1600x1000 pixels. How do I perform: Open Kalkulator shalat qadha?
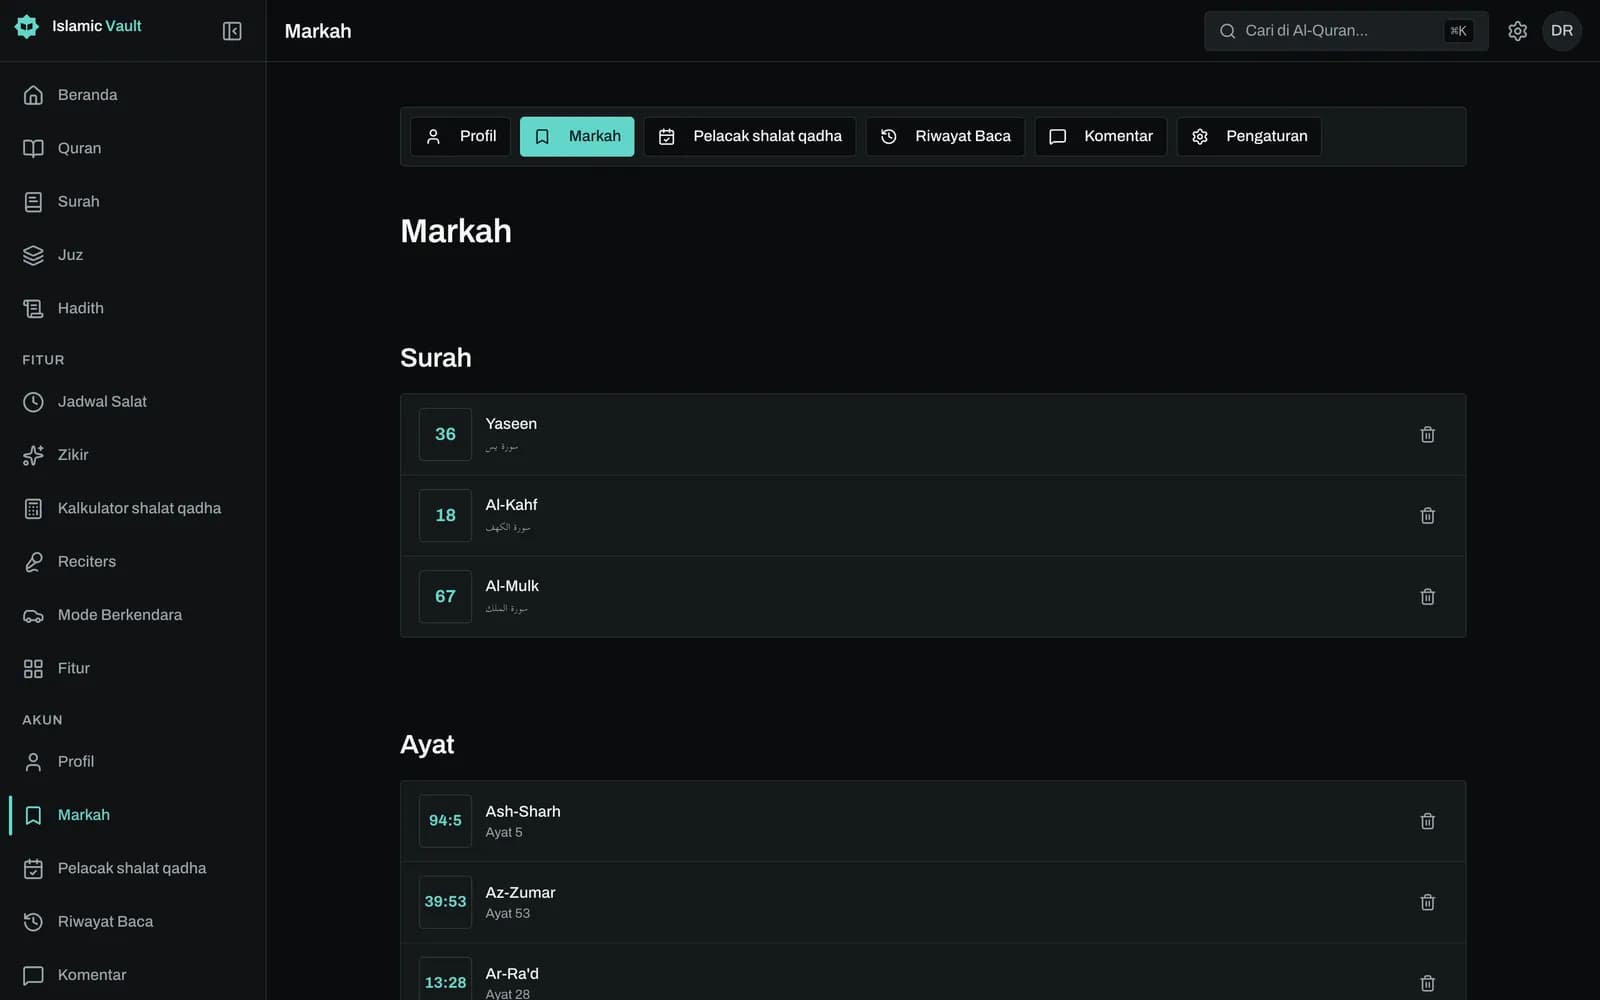click(133, 508)
